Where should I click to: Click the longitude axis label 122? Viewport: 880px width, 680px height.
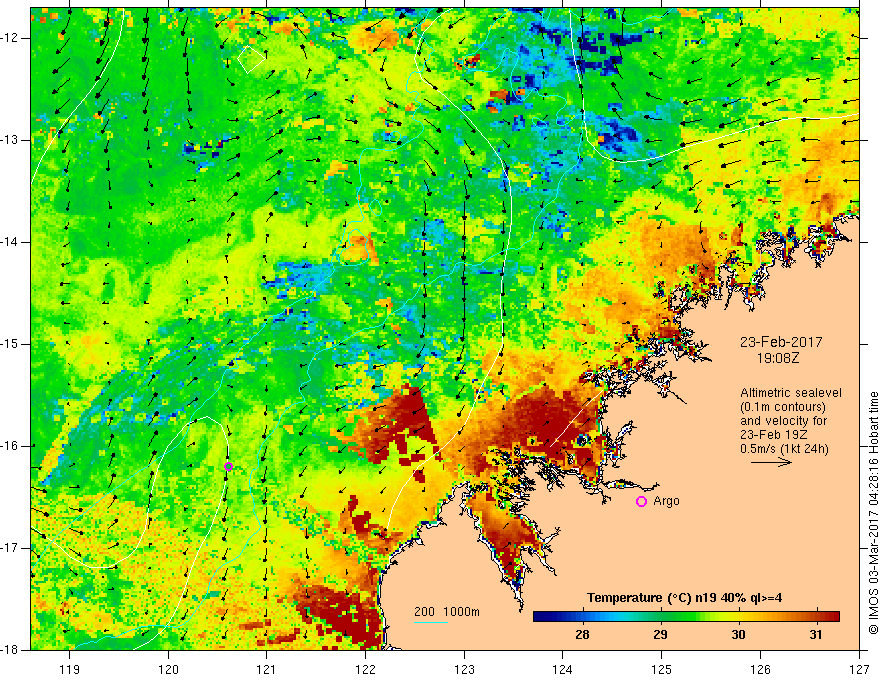pos(365,669)
